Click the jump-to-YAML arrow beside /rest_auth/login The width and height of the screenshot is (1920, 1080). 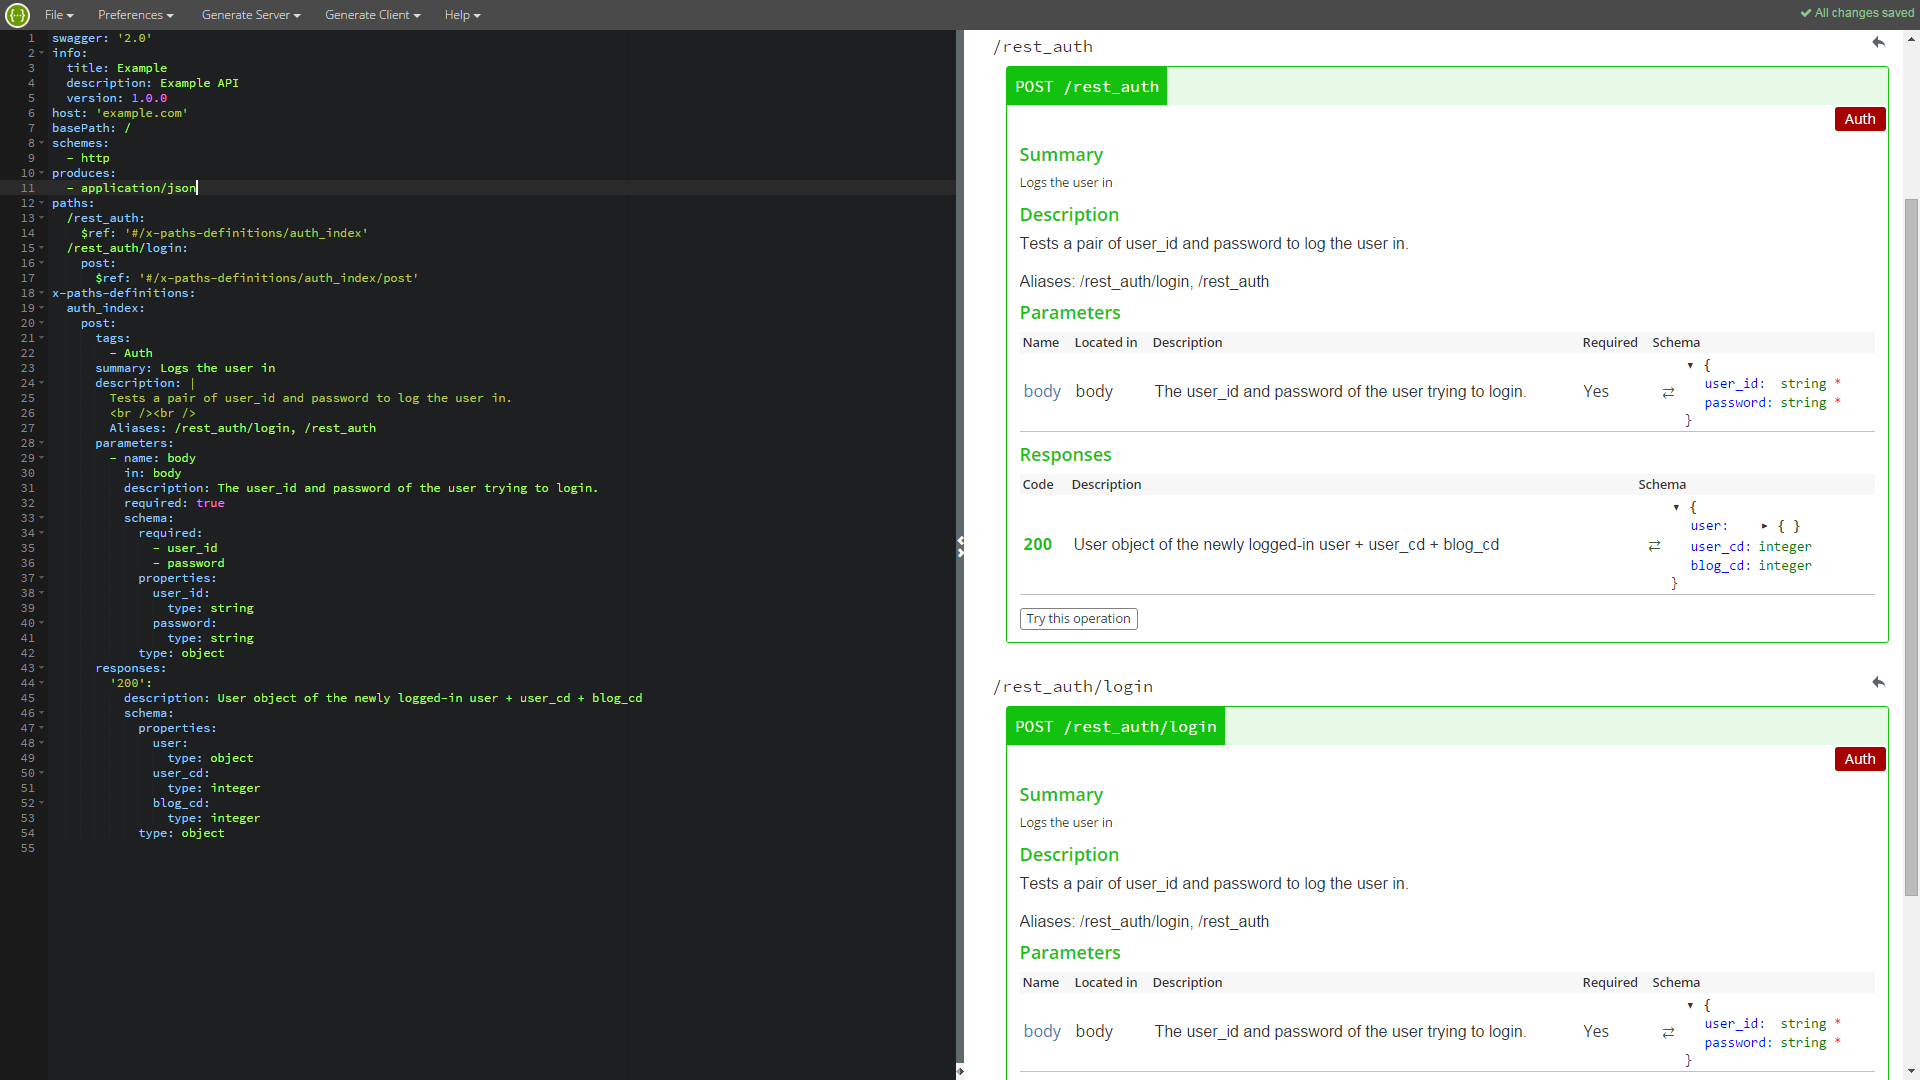[1878, 683]
